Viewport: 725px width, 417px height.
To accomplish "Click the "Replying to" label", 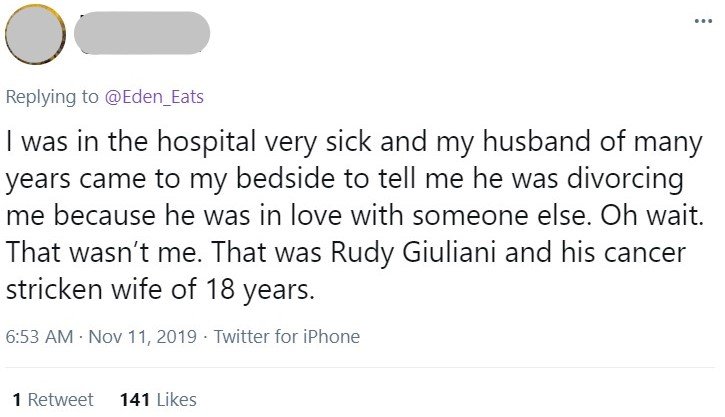I will click(52, 97).
